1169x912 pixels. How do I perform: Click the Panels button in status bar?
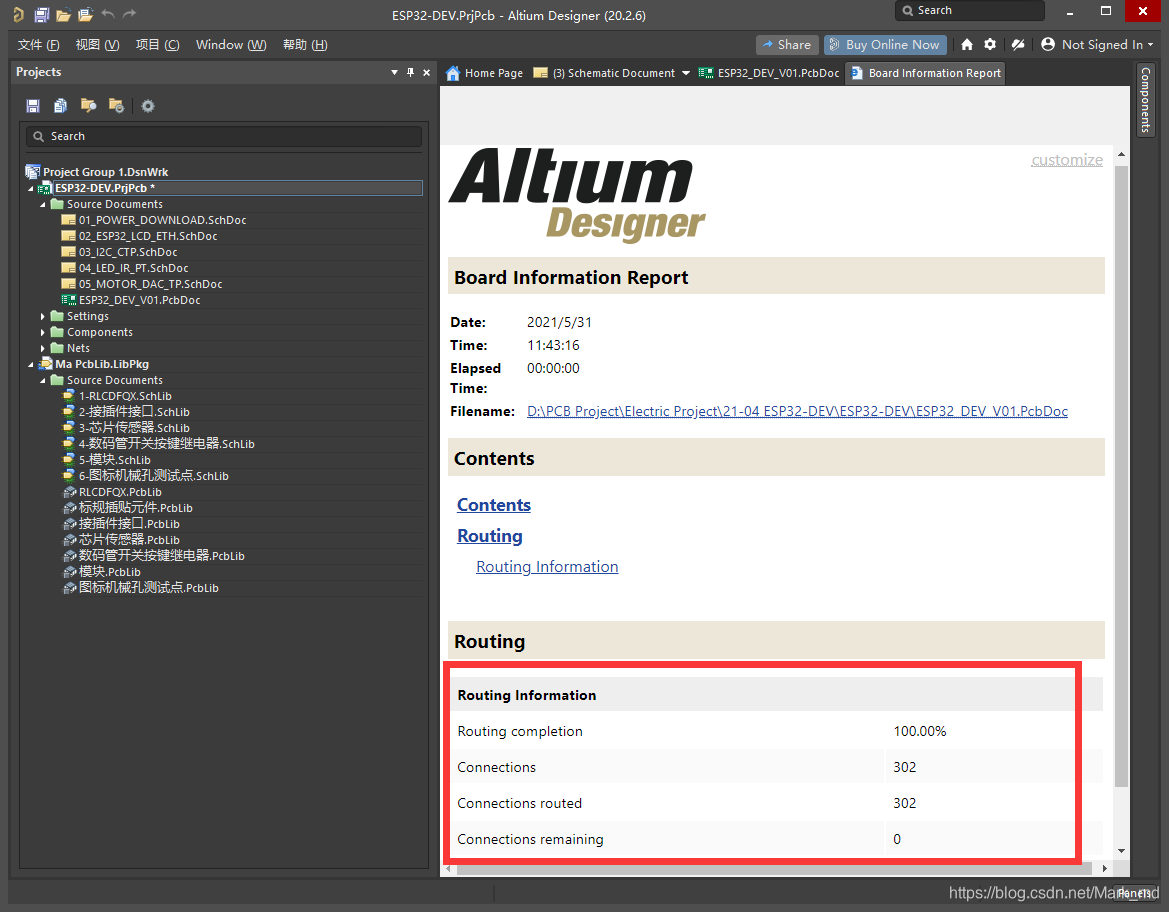[x=1135, y=893]
